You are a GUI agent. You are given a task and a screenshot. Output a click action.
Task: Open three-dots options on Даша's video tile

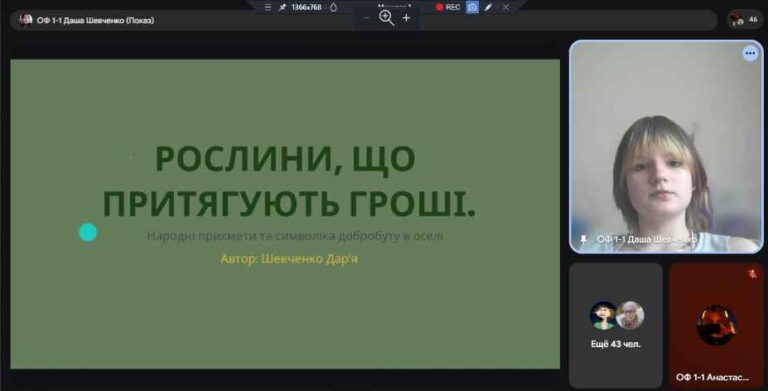click(750, 53)
